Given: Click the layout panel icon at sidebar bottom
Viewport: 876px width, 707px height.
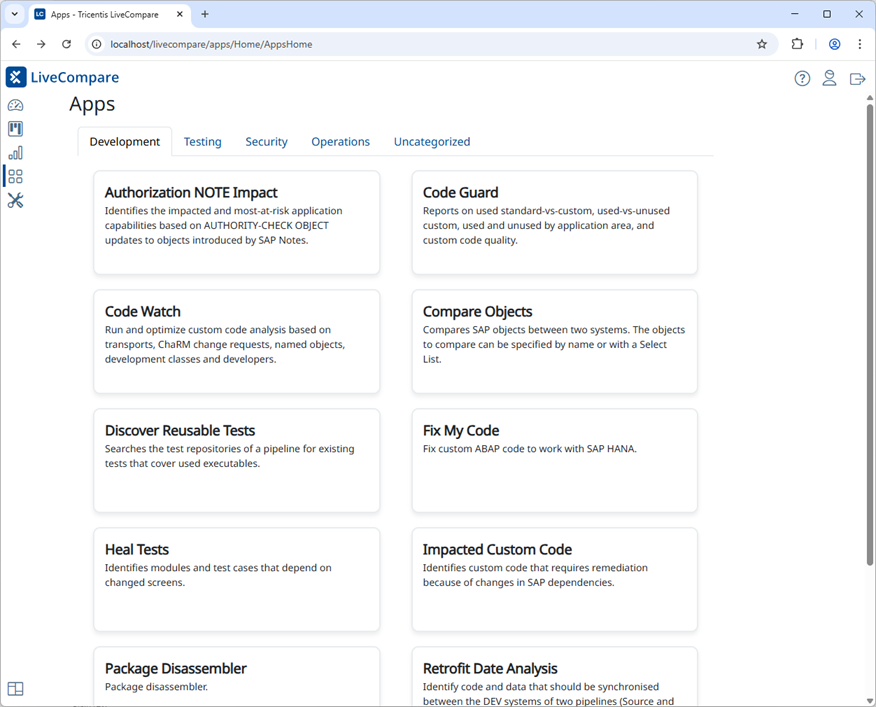Looking at the screenshot, I should point(16,689).
